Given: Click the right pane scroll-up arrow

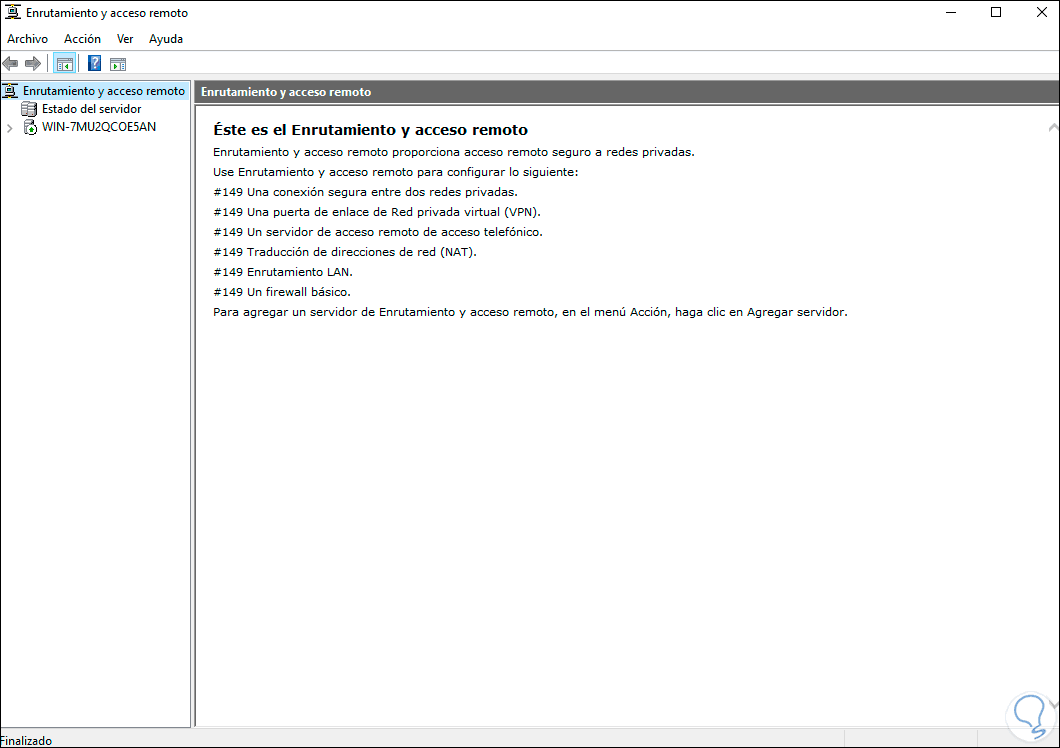Looking at the screenshot, I should pyautogui.click(x=1053, y=127).
